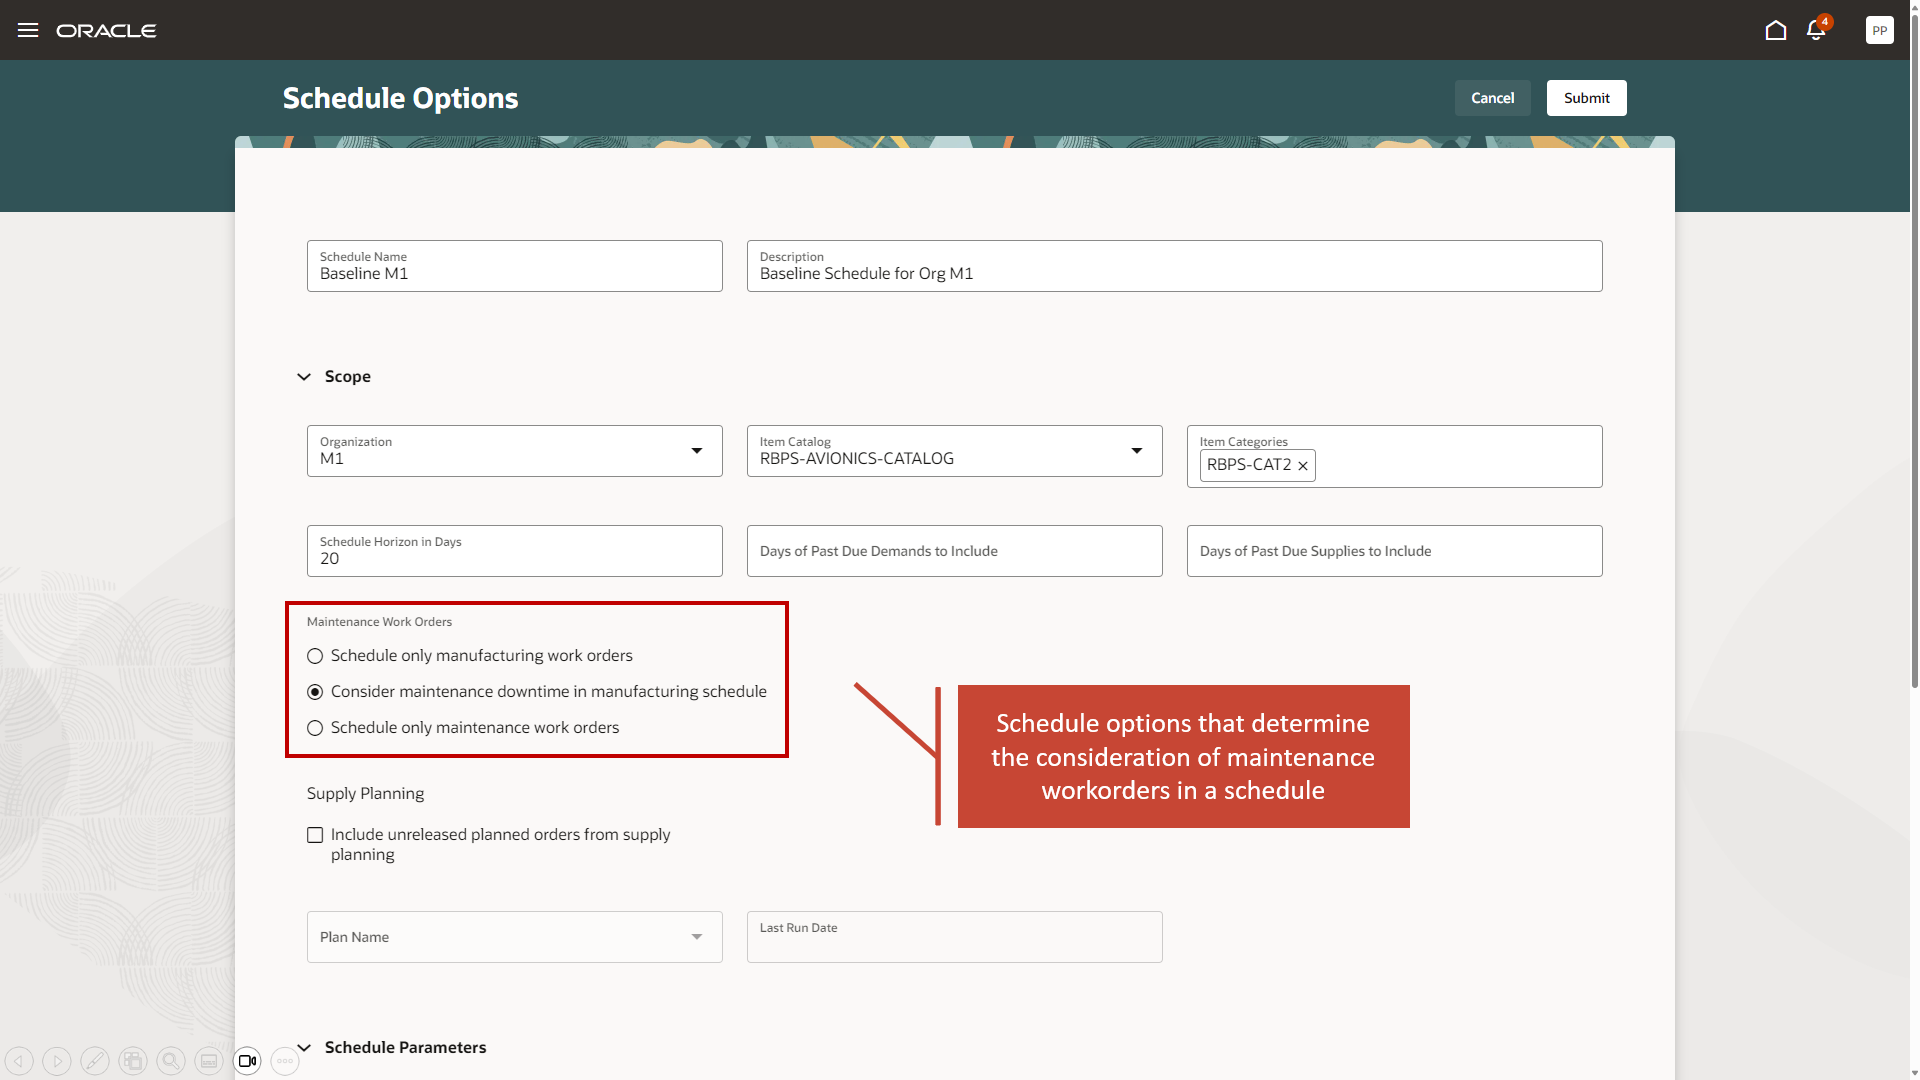Click the slideshow zoom magnifier icon

(171, 1061)
